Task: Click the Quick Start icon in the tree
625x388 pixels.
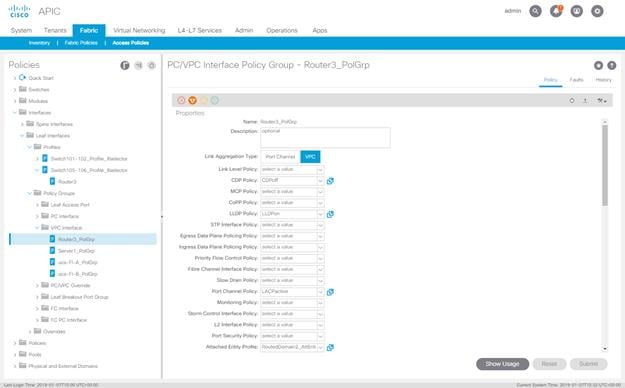Action: click(x=22, y=78)
